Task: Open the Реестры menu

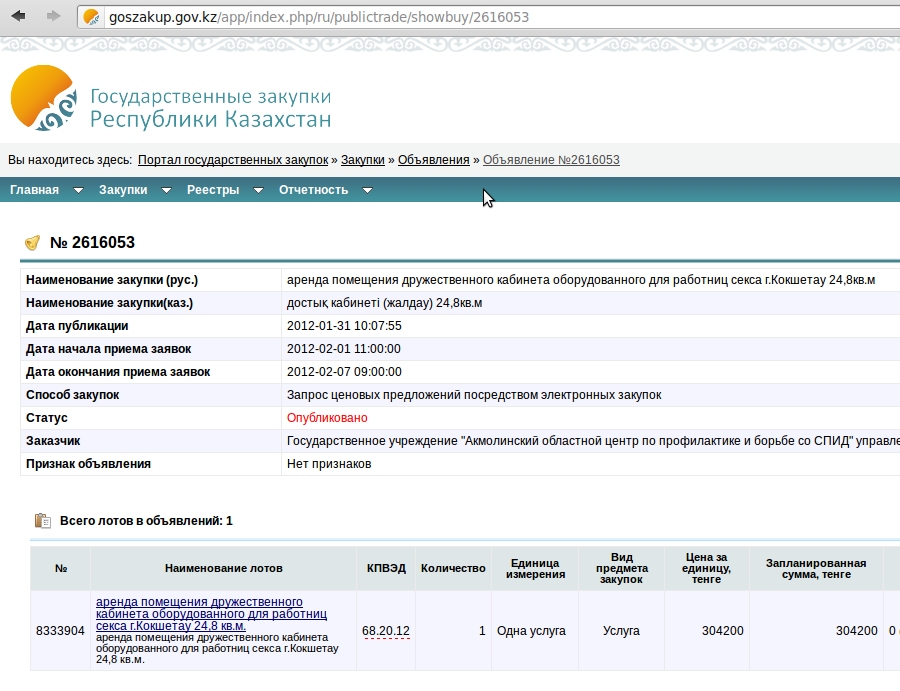Action: tap(213, 190)
